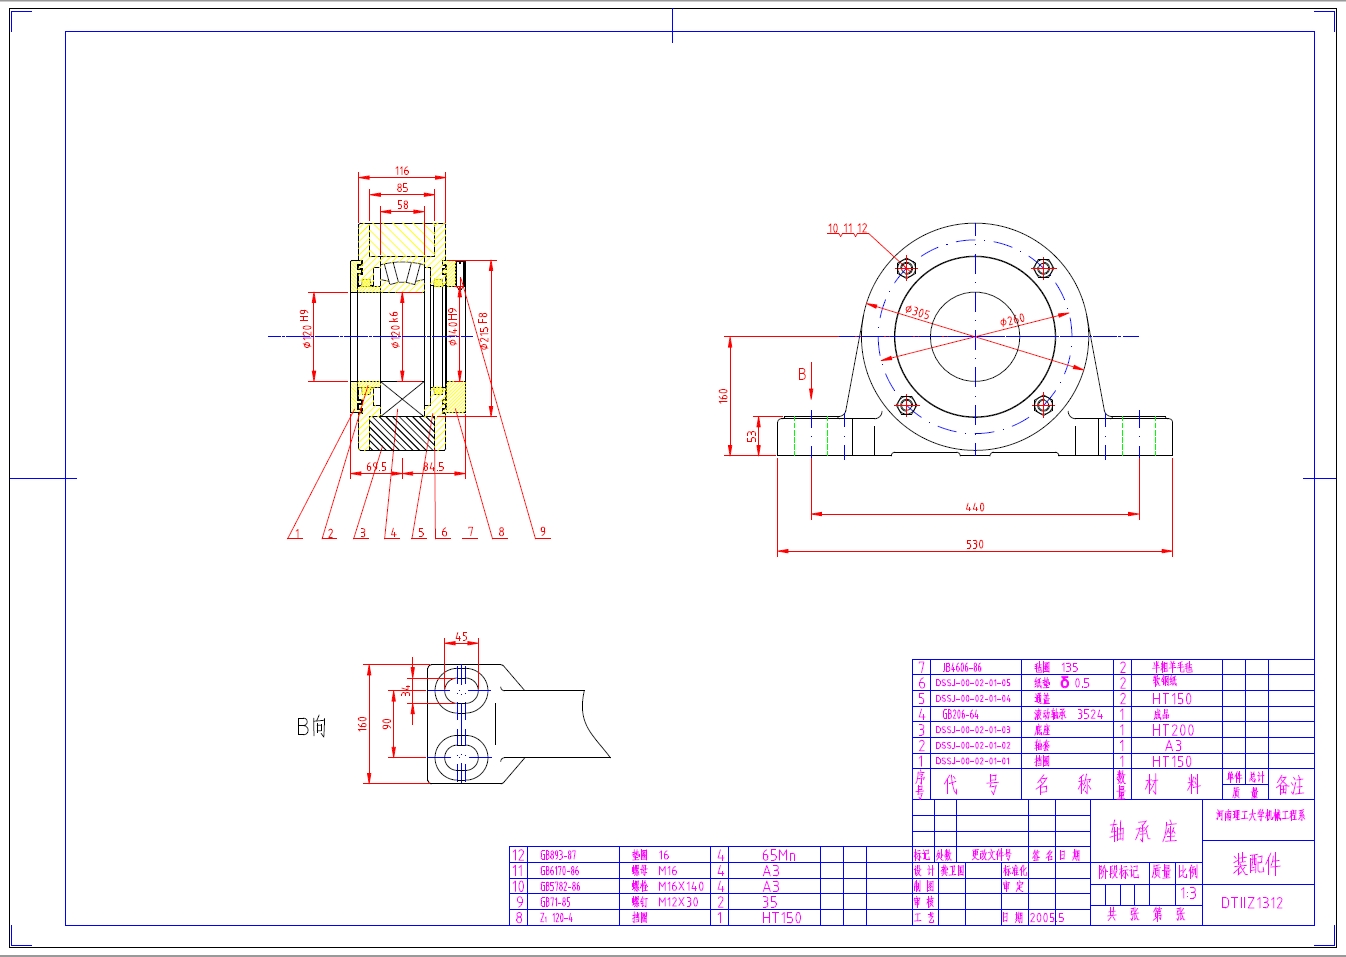This screenshot has height=957, width=1346.
Task: Click the '10 11 12' leader callout
Action: (847, 229)
